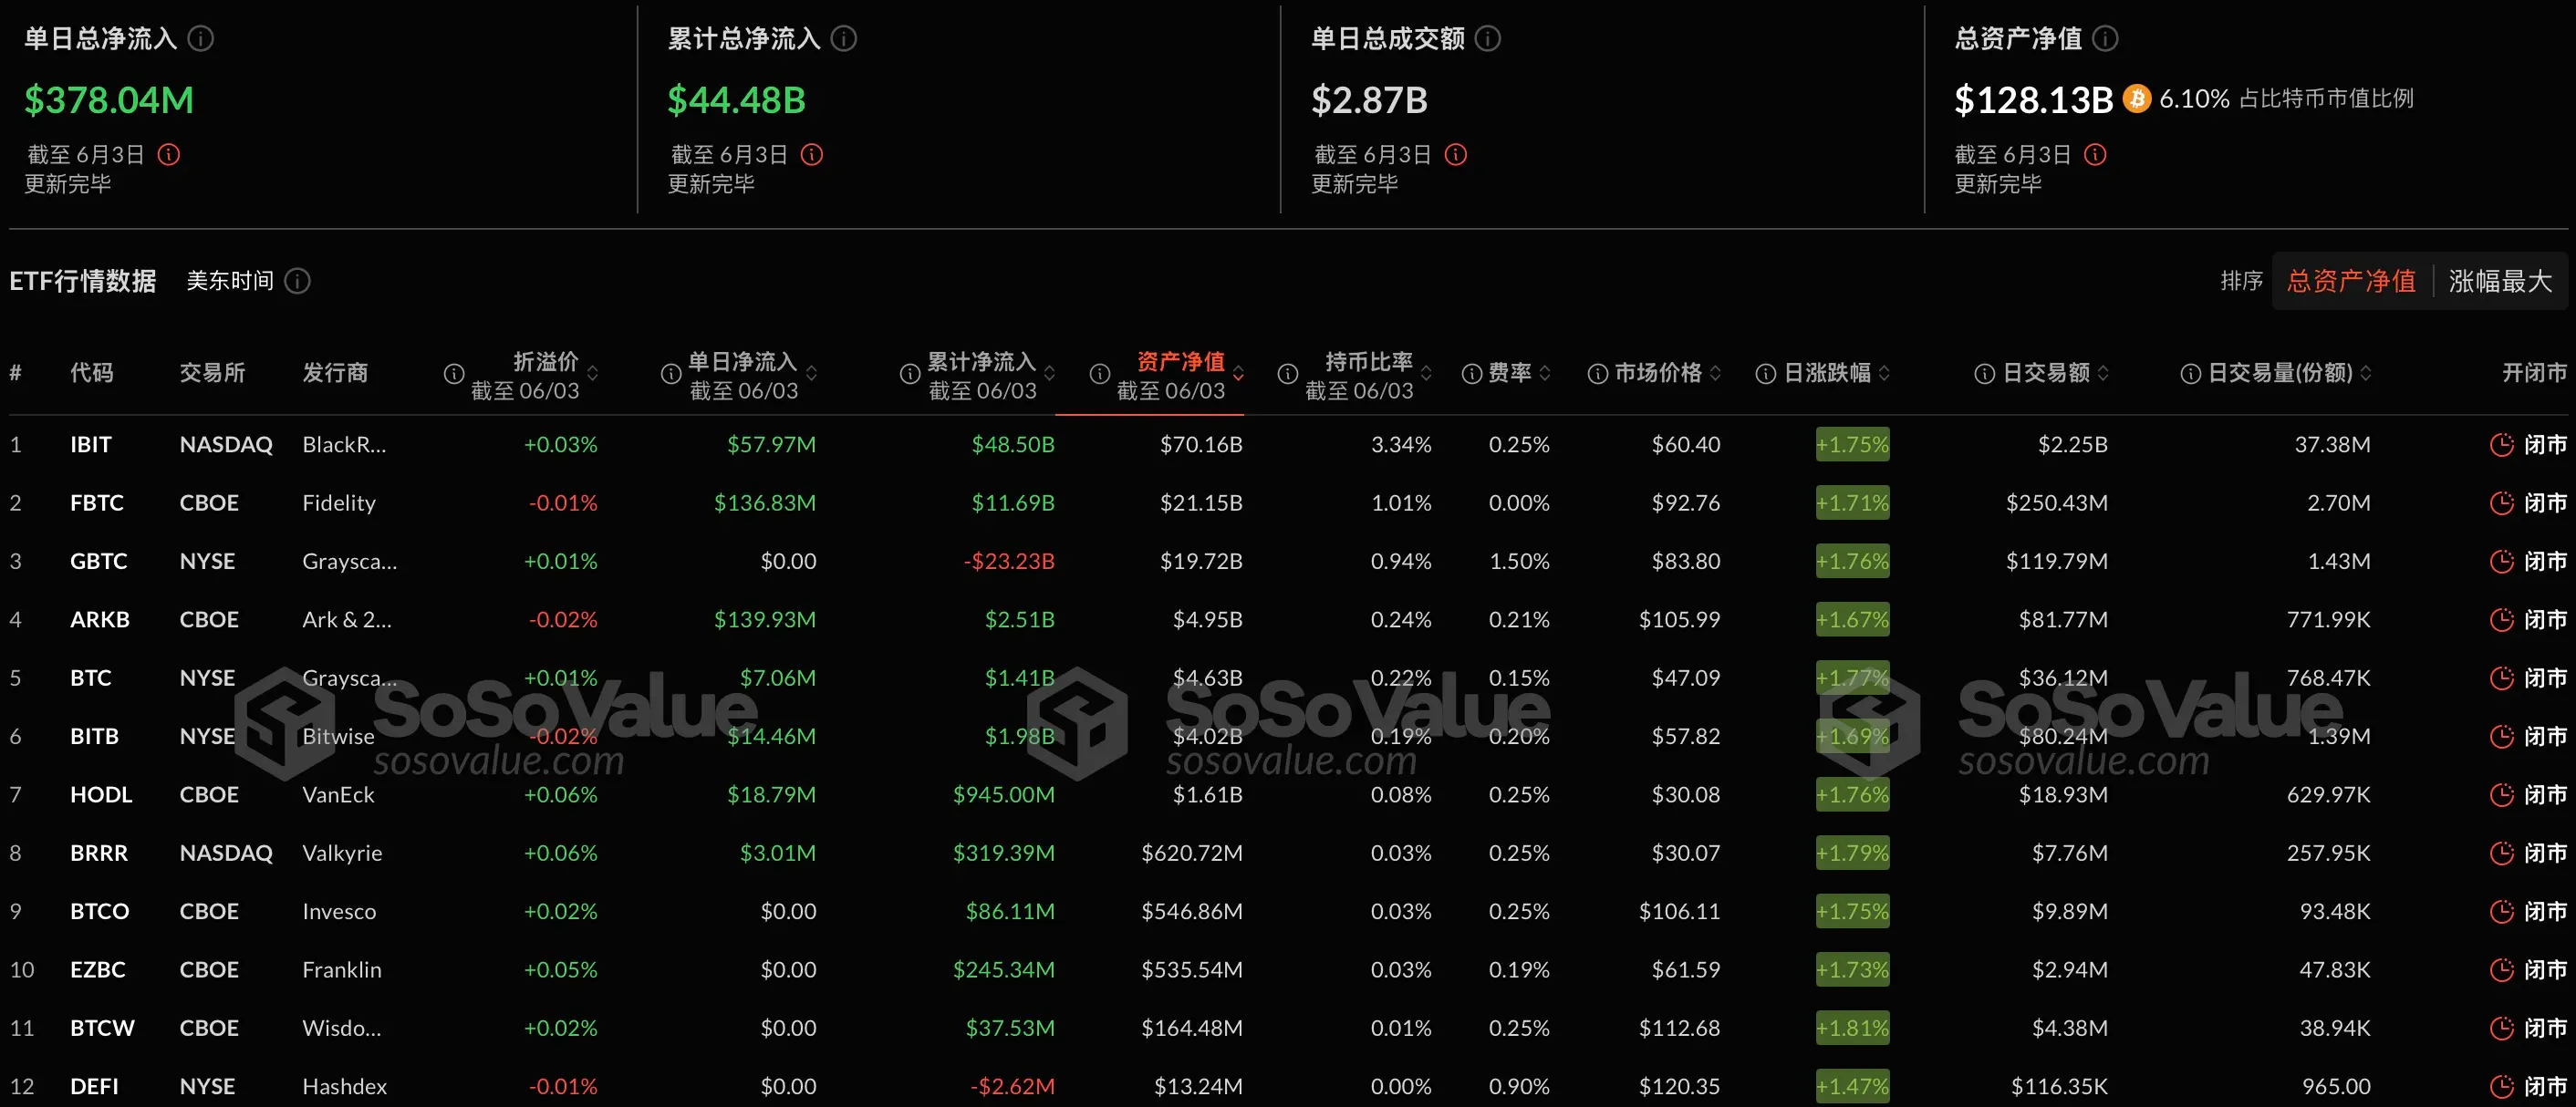
Task: Click info icon of 累计净流入 column
Action: point(909,374)
